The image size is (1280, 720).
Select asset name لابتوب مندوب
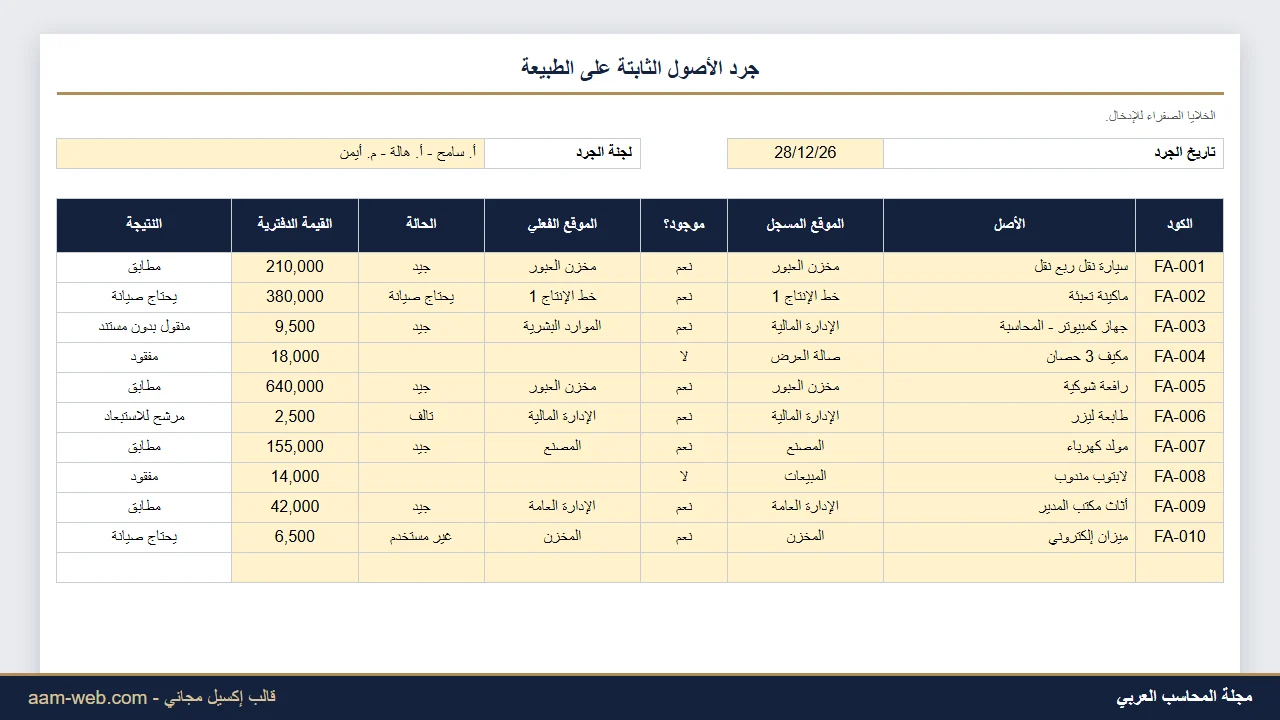[1009, 477]
